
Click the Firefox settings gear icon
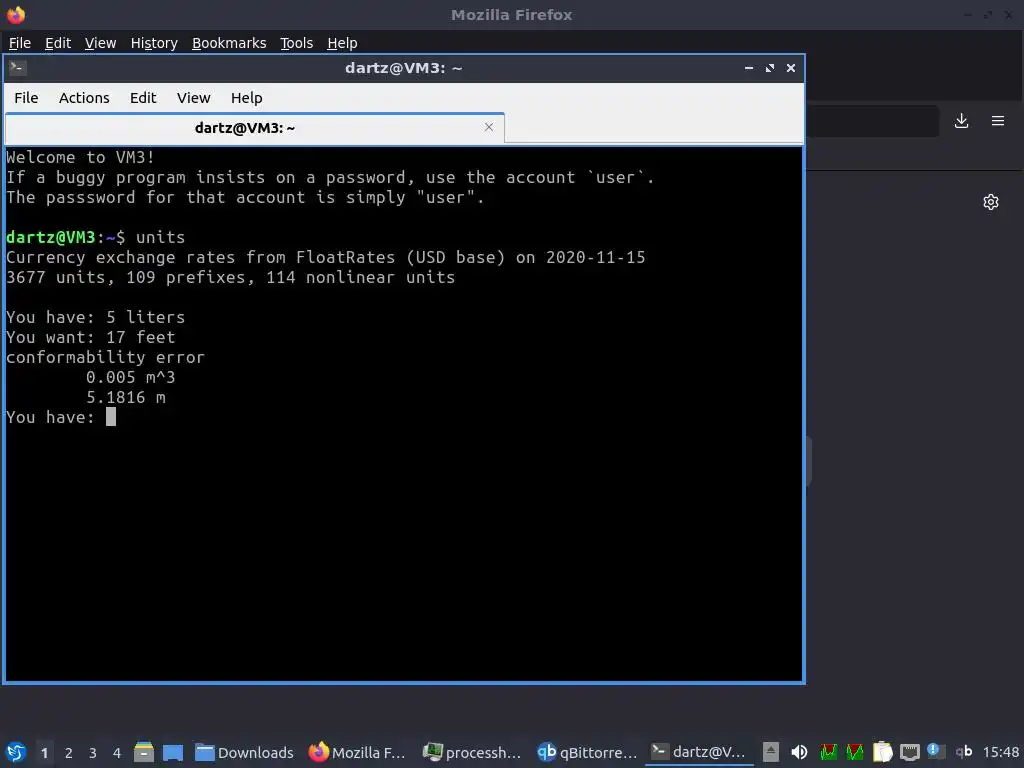[x=991, y=202]
